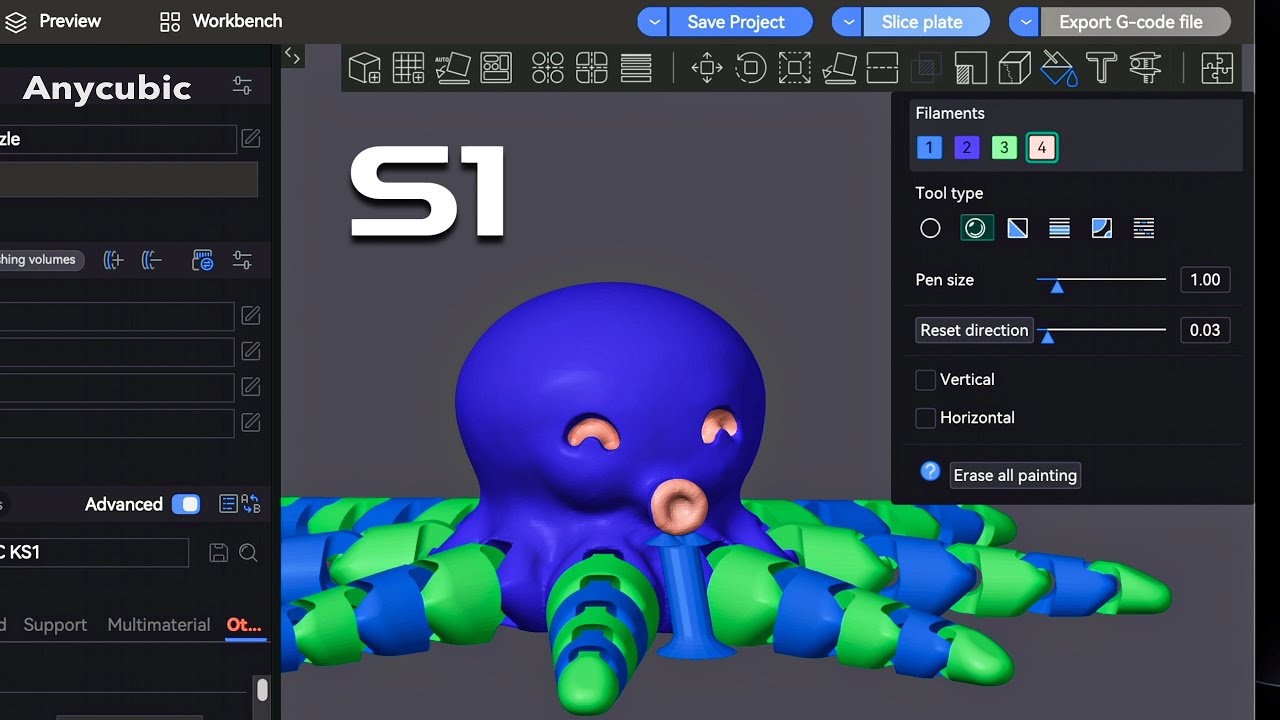Open the Others settings tab
The width and height of the screenshot is (1280, 720).
(244, 625)
